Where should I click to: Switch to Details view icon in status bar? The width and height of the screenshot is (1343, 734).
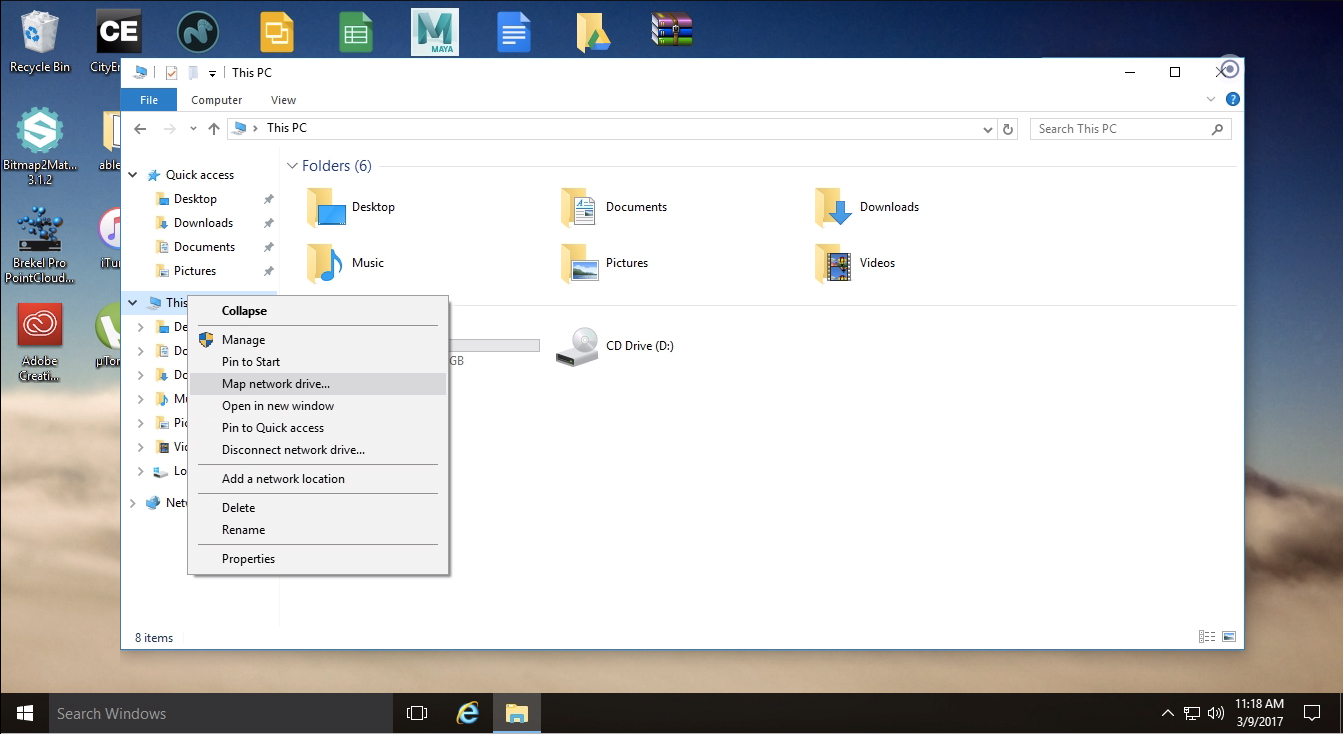[1207, 637]
